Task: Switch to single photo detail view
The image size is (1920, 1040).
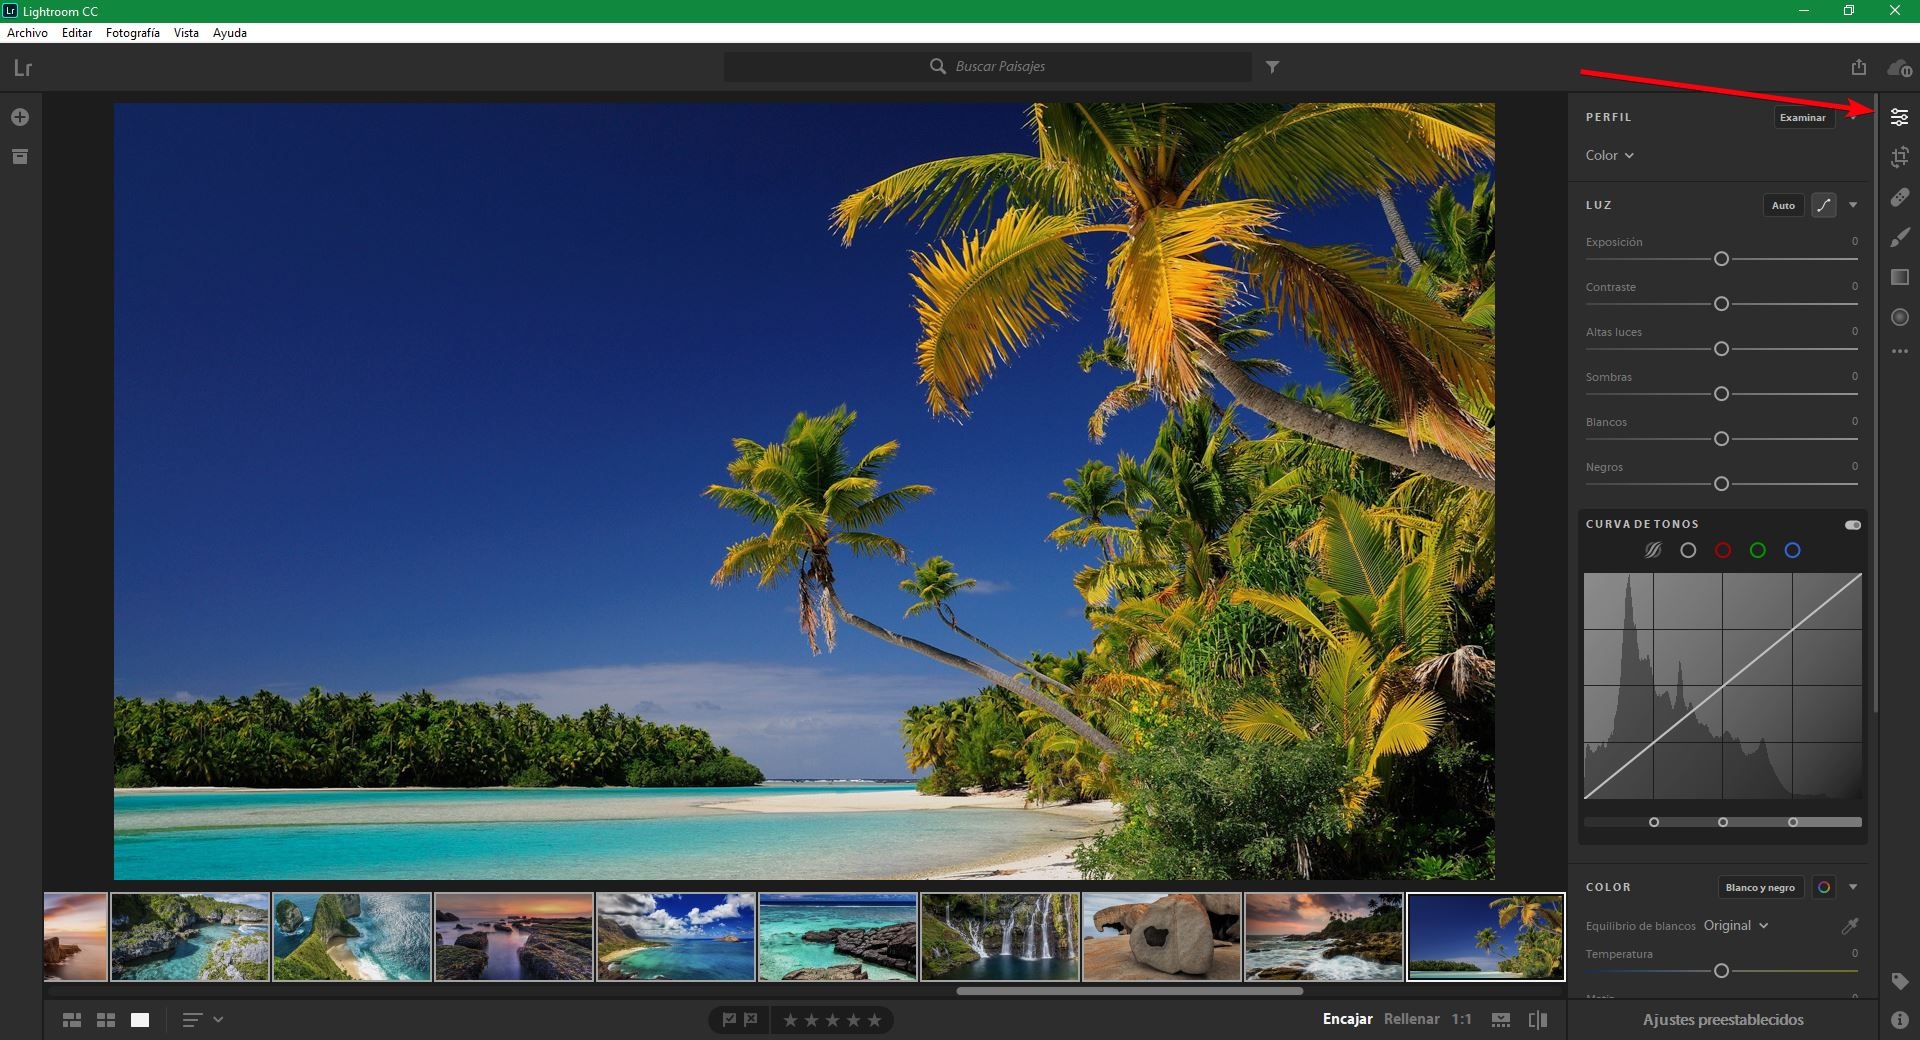Action: [x=140, y=1020]
